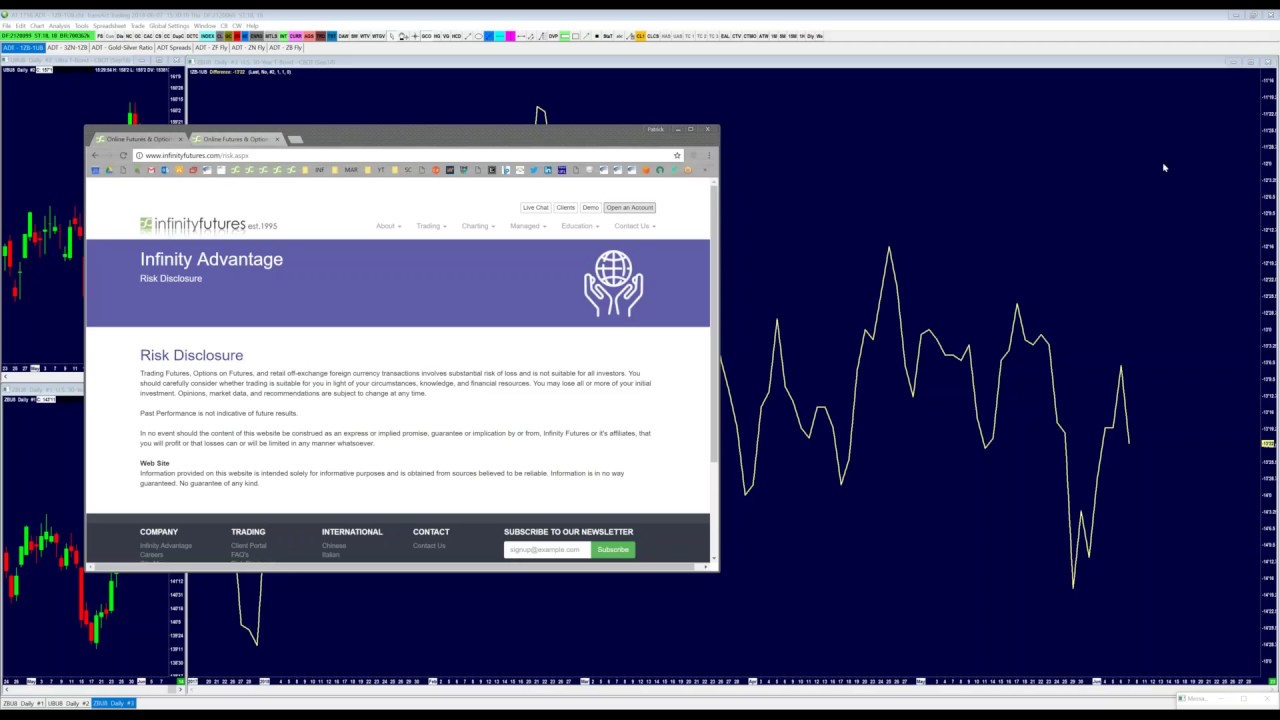Click the DVP toolbar button

click(553, 36)
